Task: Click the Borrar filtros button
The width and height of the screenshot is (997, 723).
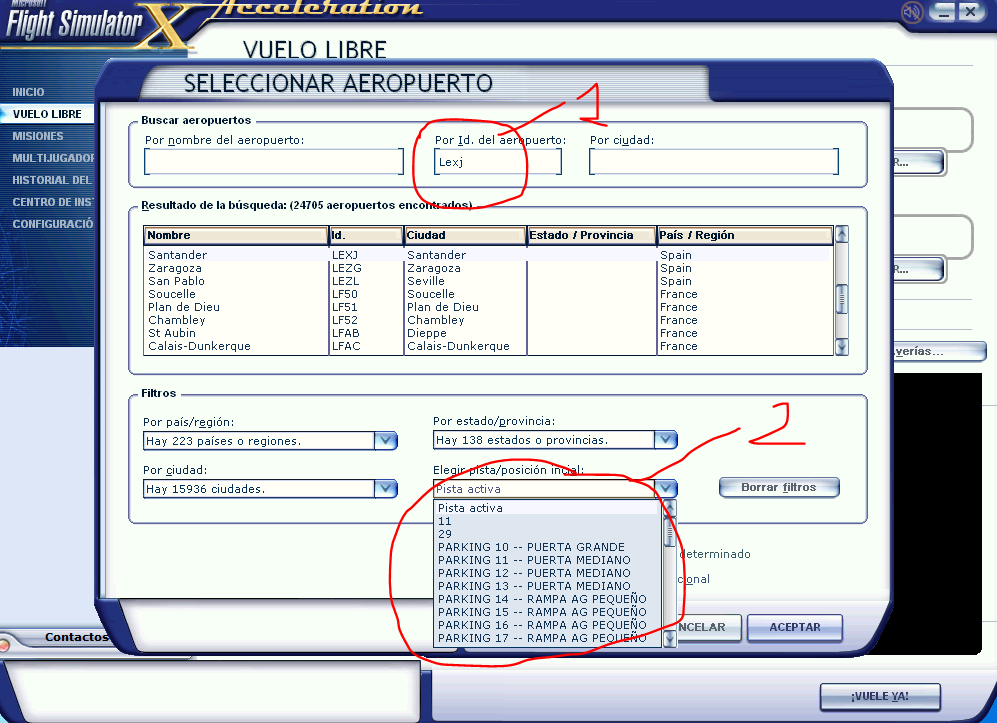Action: click(778, 488)
